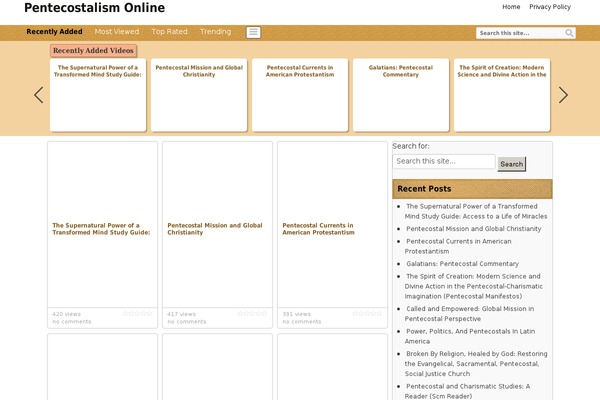Click the Pentecostalism Online site title
The image size is (600, 400).
95,8
